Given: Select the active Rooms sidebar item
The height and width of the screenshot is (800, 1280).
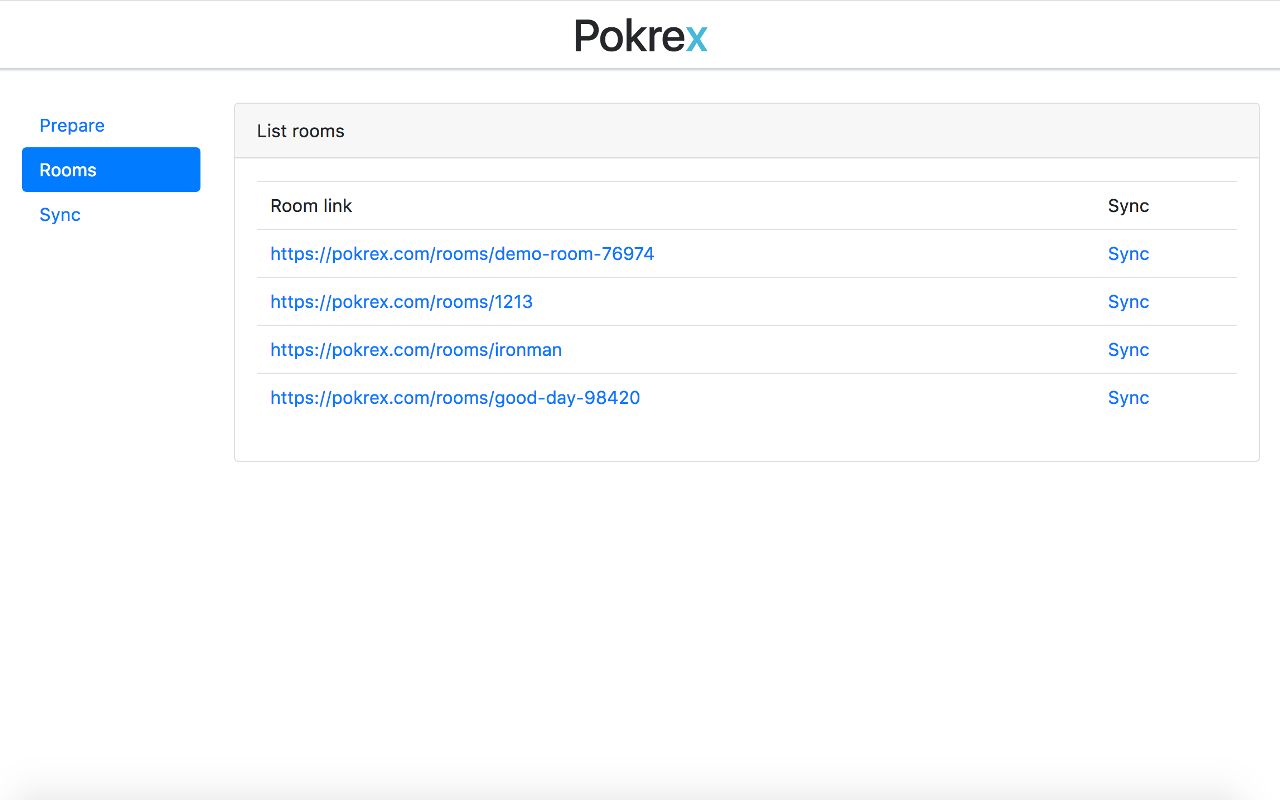Looking at the screenshot, I should coord(111,170).
